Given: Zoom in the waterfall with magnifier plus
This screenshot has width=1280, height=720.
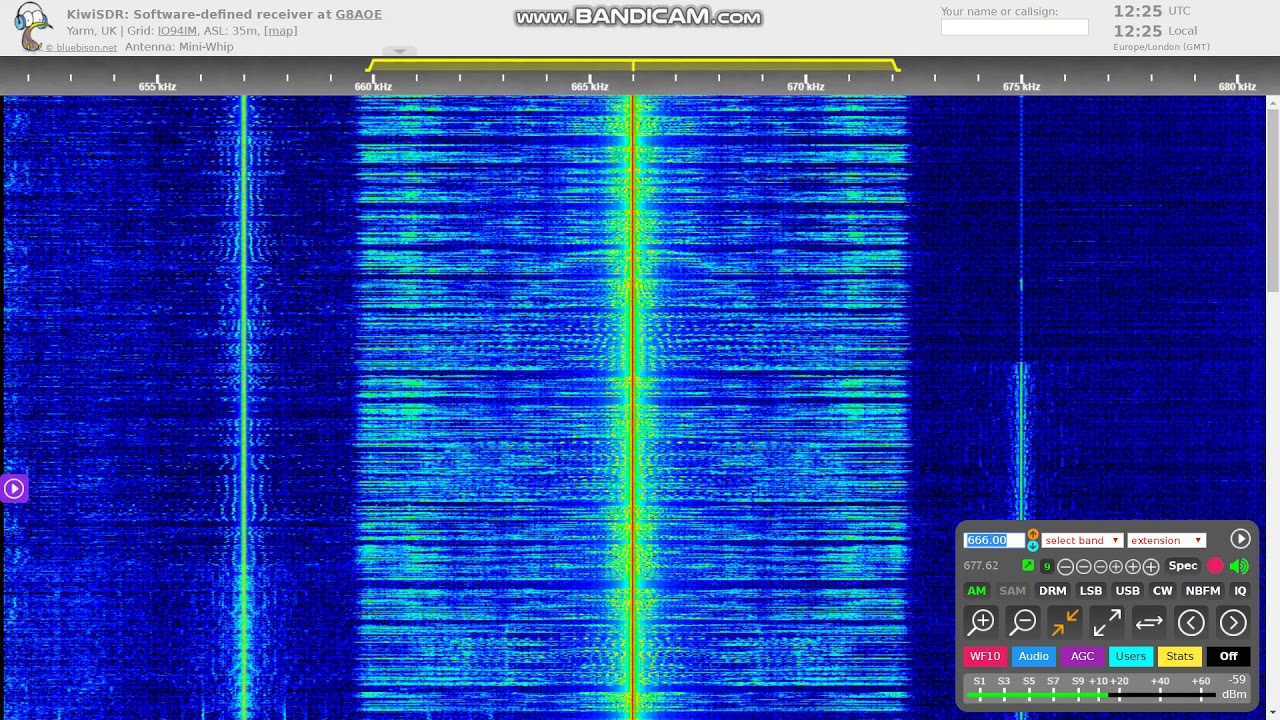Looking at the screenshot, I should pos(981,622).
